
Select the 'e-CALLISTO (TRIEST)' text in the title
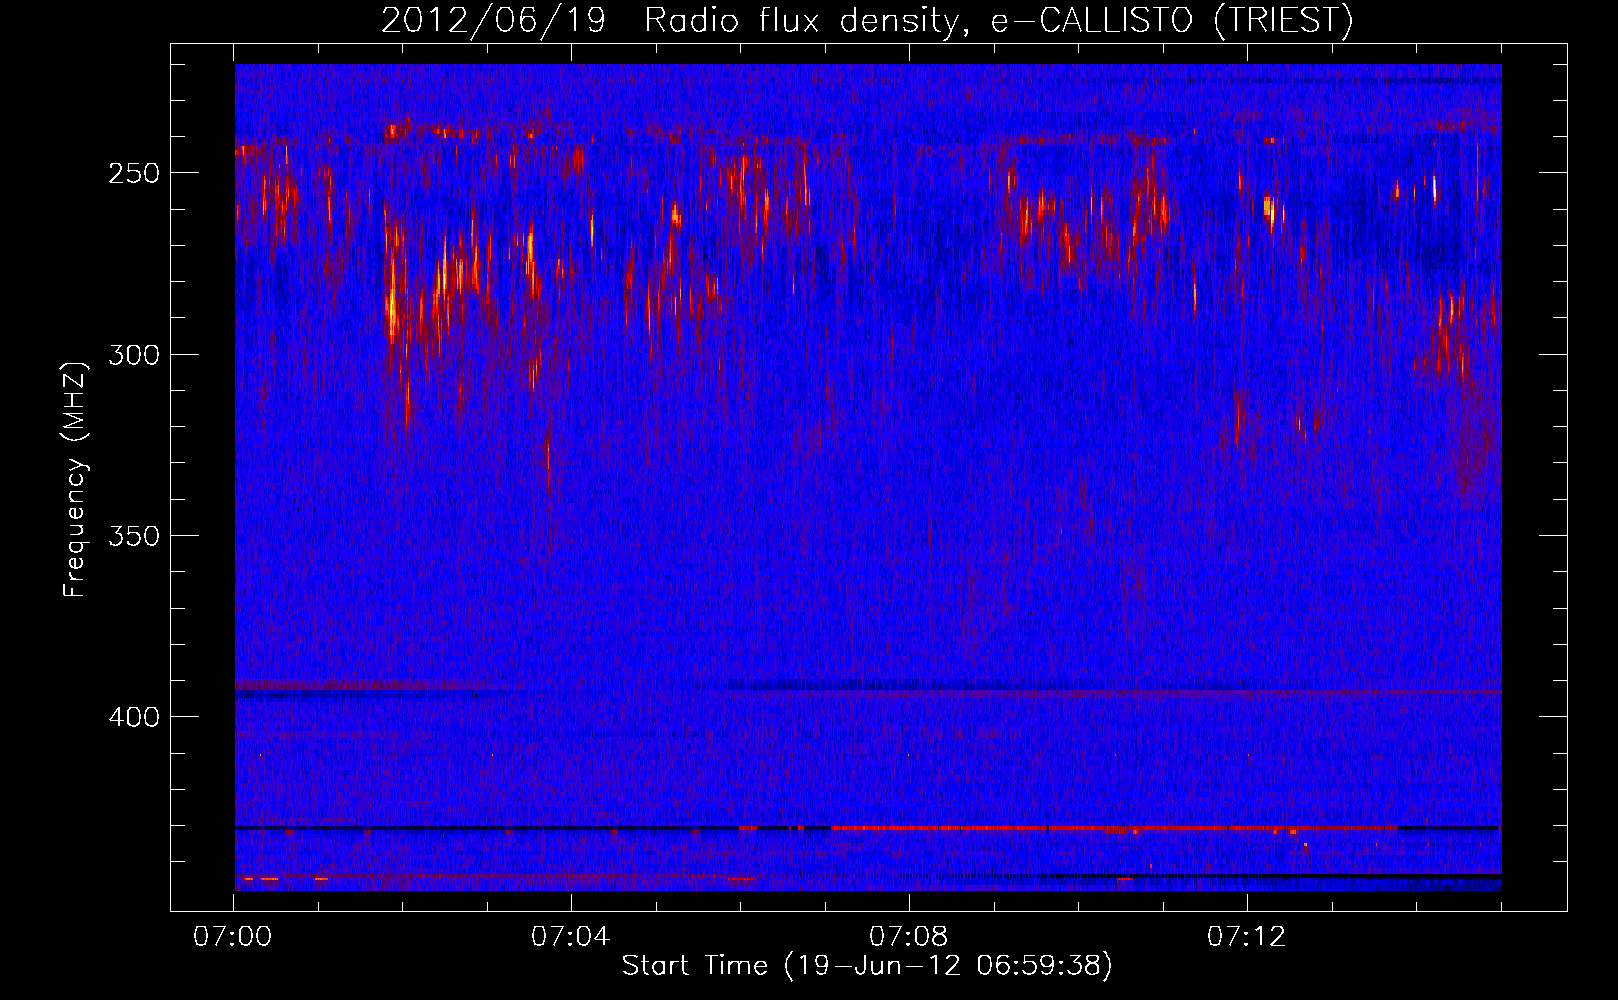point(1172,20)
